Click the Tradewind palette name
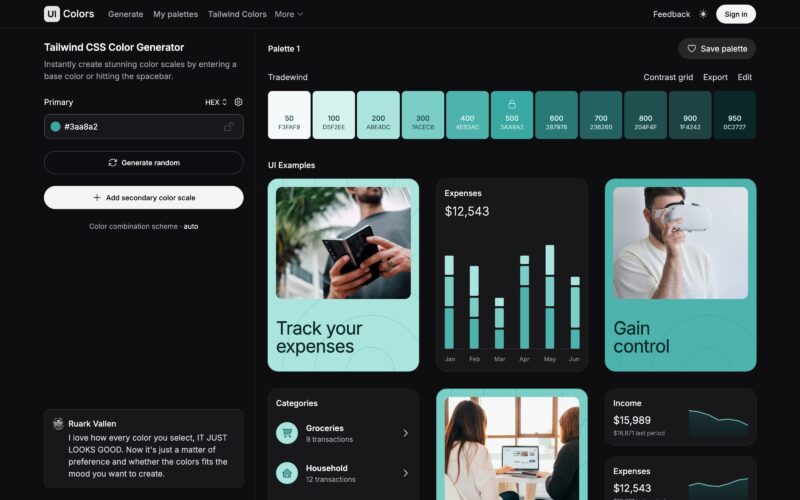 [288, 77]
